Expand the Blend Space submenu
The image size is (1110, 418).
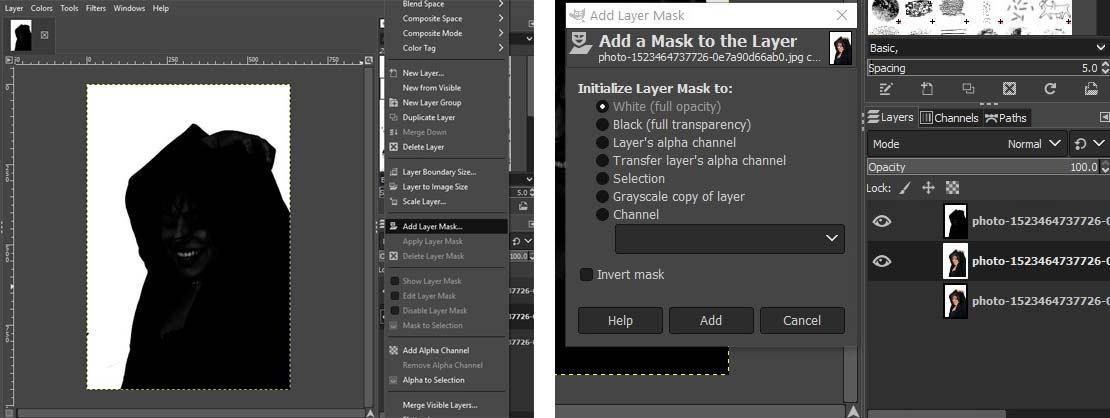pos(447,4)
